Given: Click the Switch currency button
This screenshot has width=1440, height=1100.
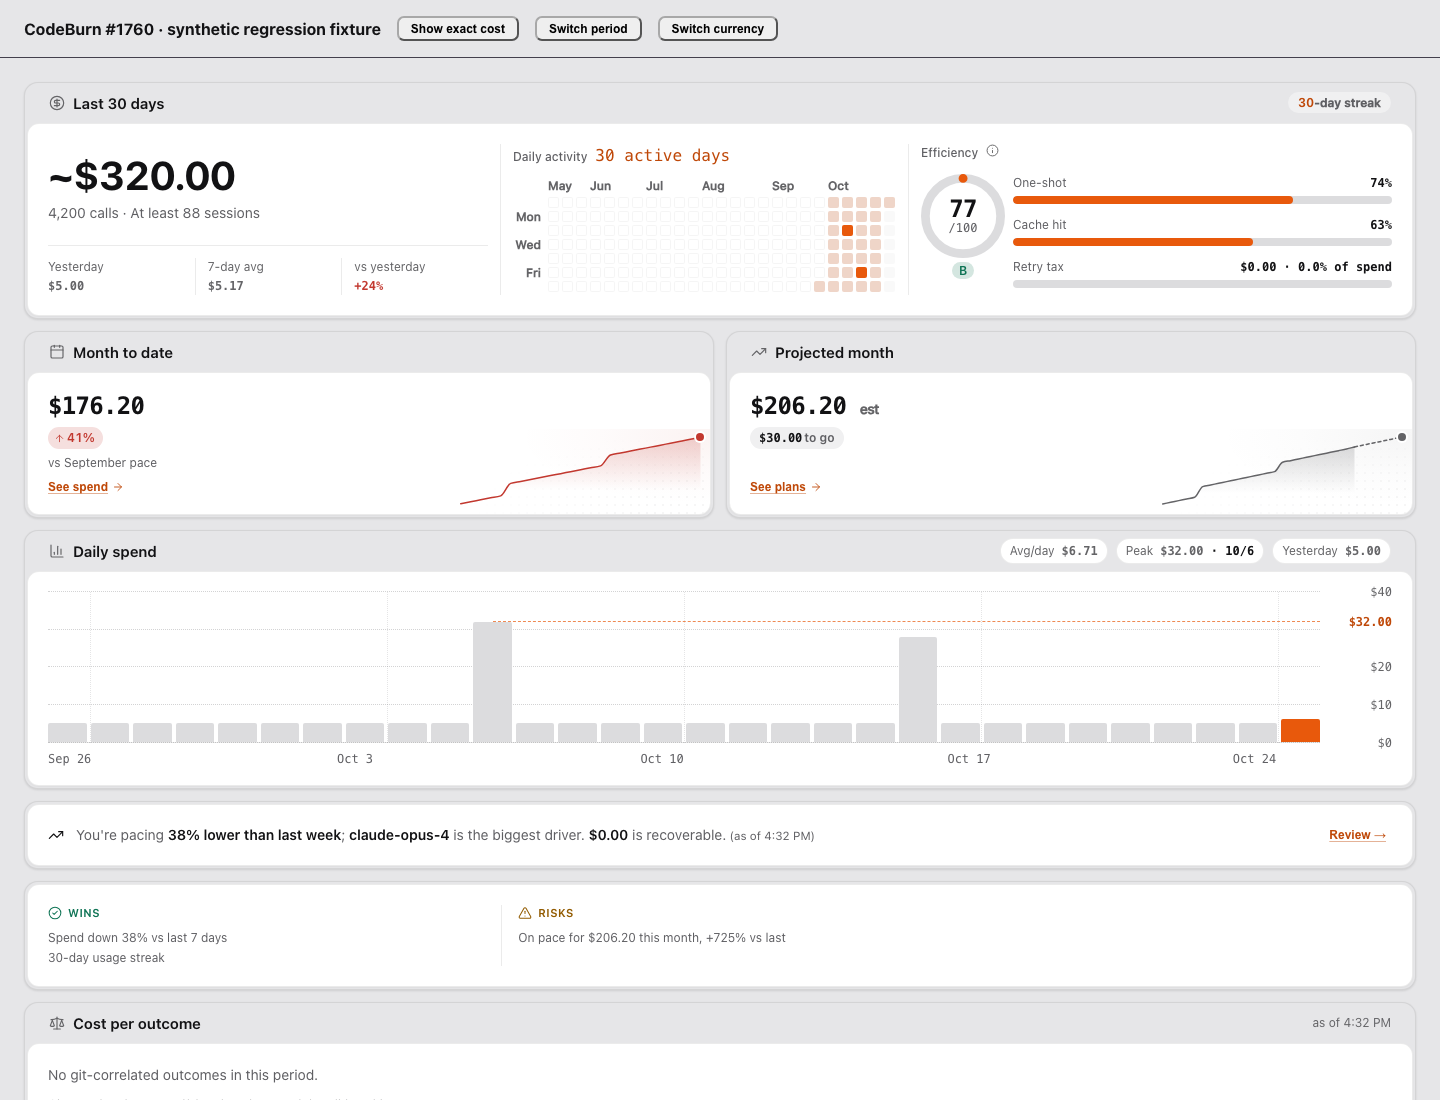Looking at the screenshot, I should tap(718, 29).
